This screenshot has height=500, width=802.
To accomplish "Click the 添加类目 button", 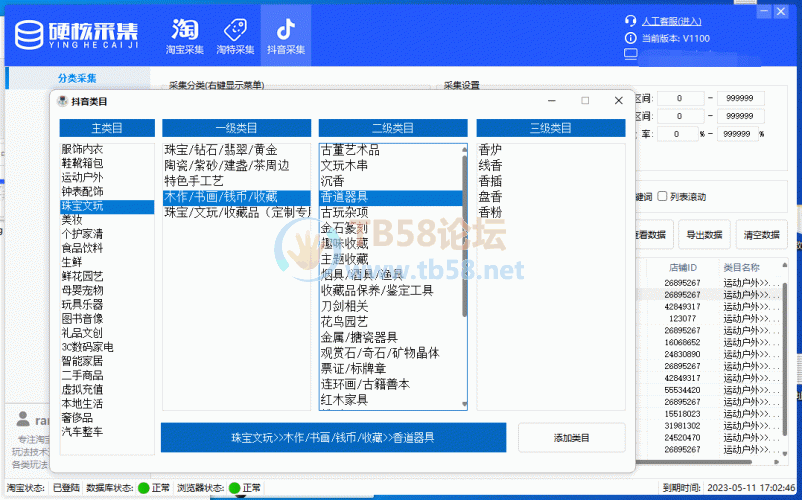I will pyautogui.click(x=571, y=438).
